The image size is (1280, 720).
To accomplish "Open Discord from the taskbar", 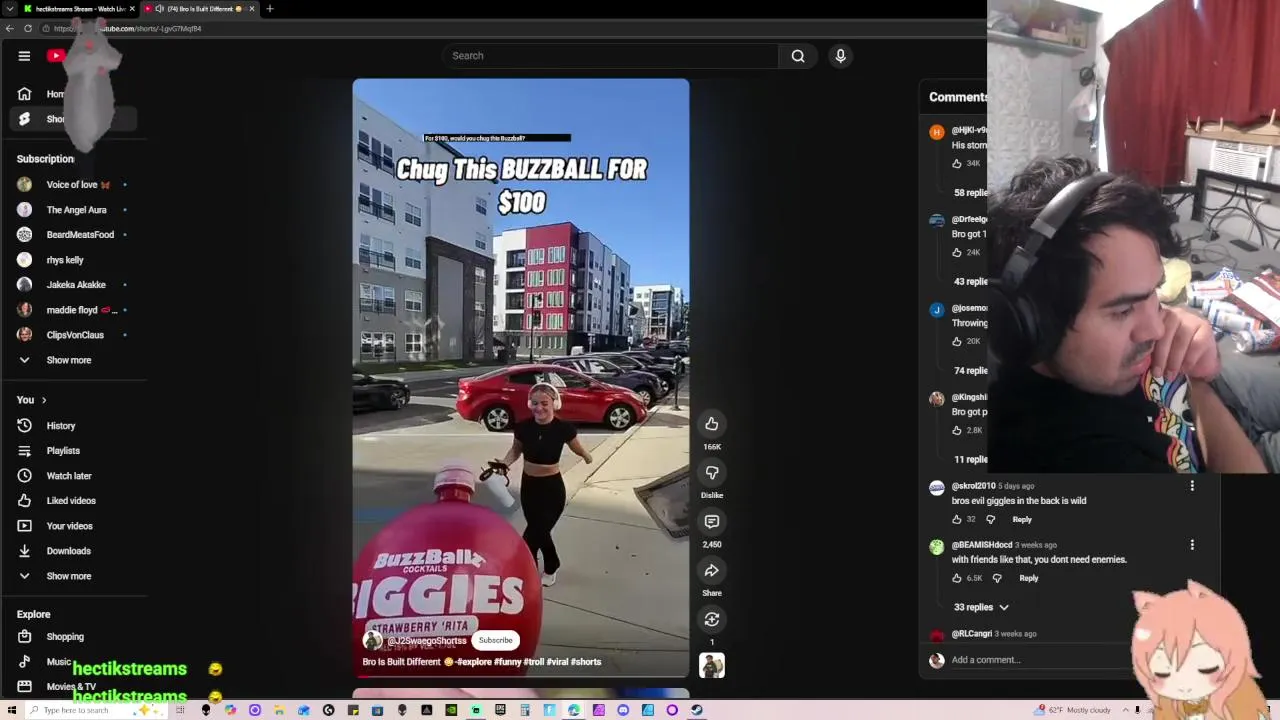I will [623, 711].
